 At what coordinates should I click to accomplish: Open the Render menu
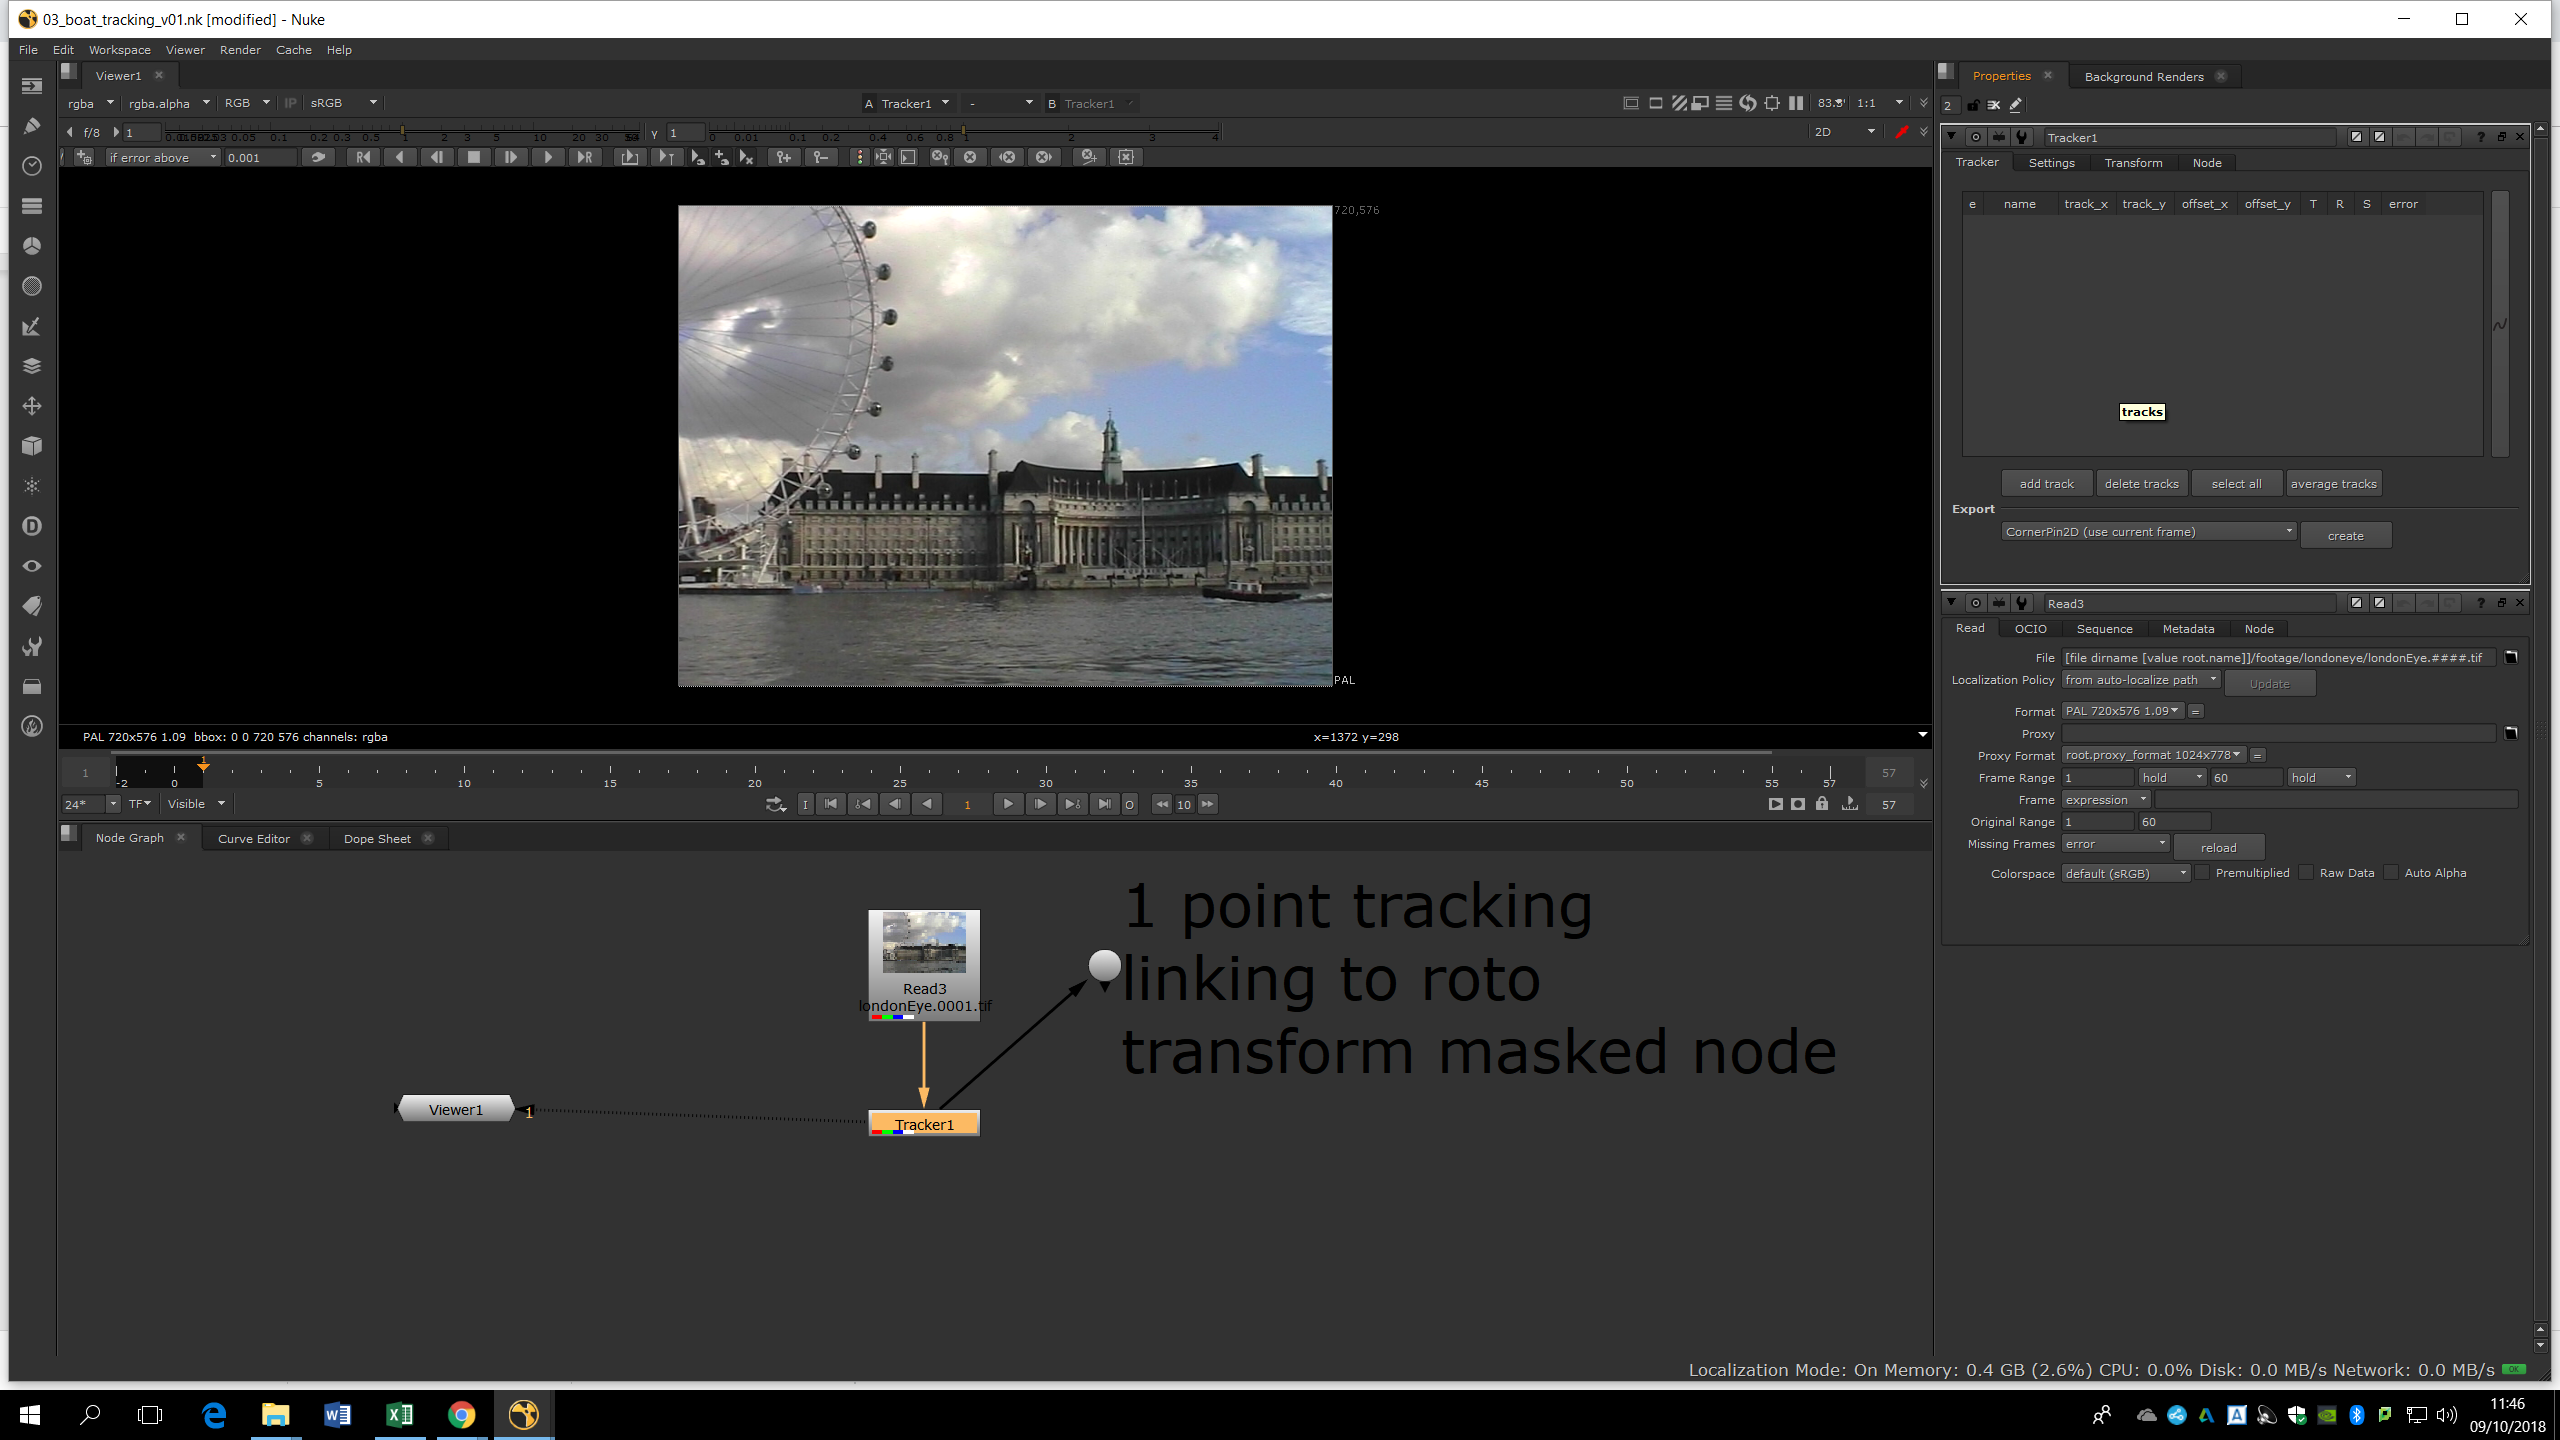(x=240, y=50)
